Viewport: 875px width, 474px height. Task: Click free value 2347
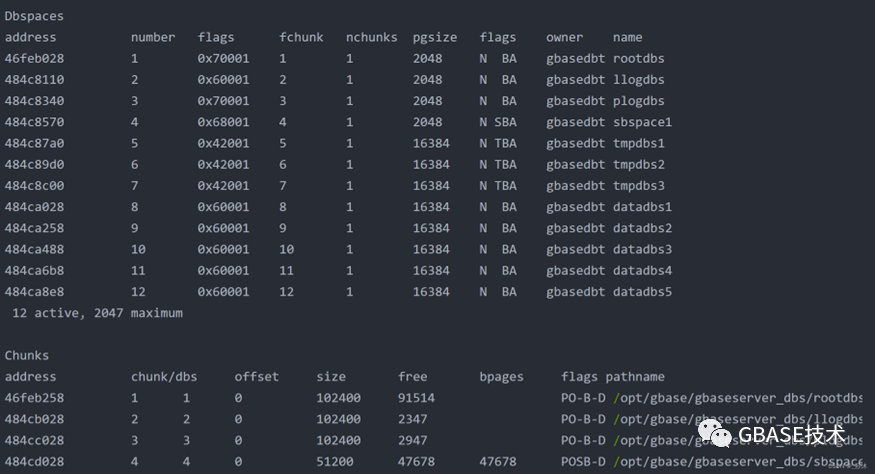coord(412,419)
